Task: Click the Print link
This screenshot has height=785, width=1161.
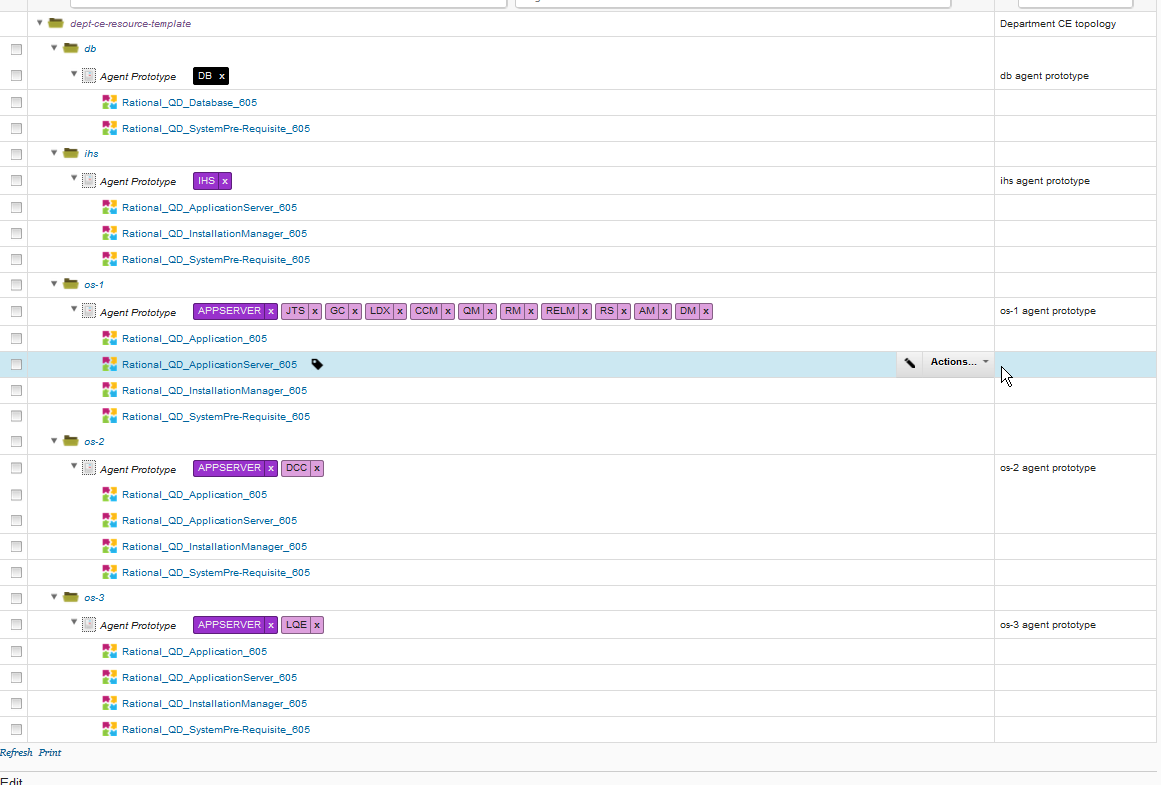Action: 50,753
